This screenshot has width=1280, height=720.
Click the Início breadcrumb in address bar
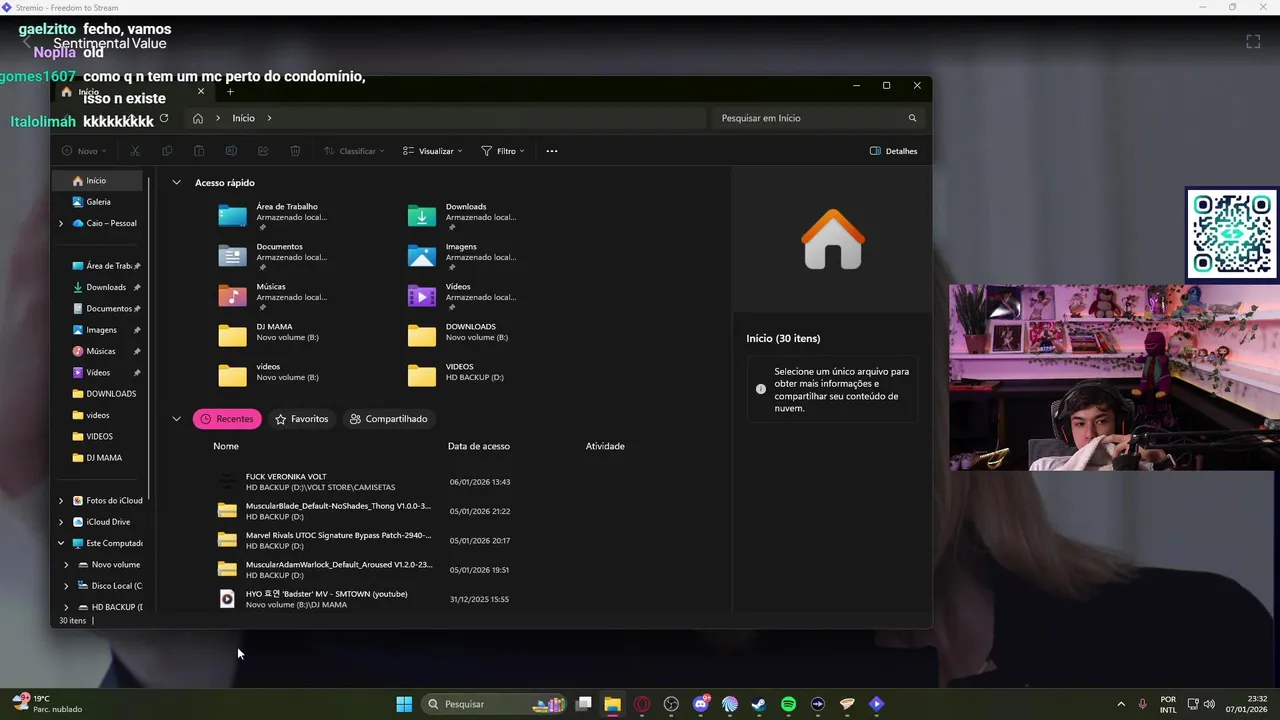[x=243, y=118]
